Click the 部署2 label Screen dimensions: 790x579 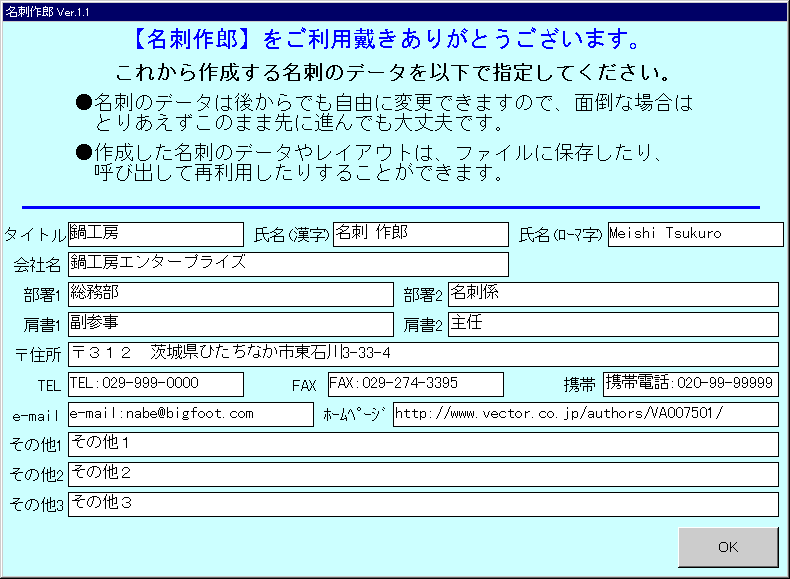click(x=423, y=295)
